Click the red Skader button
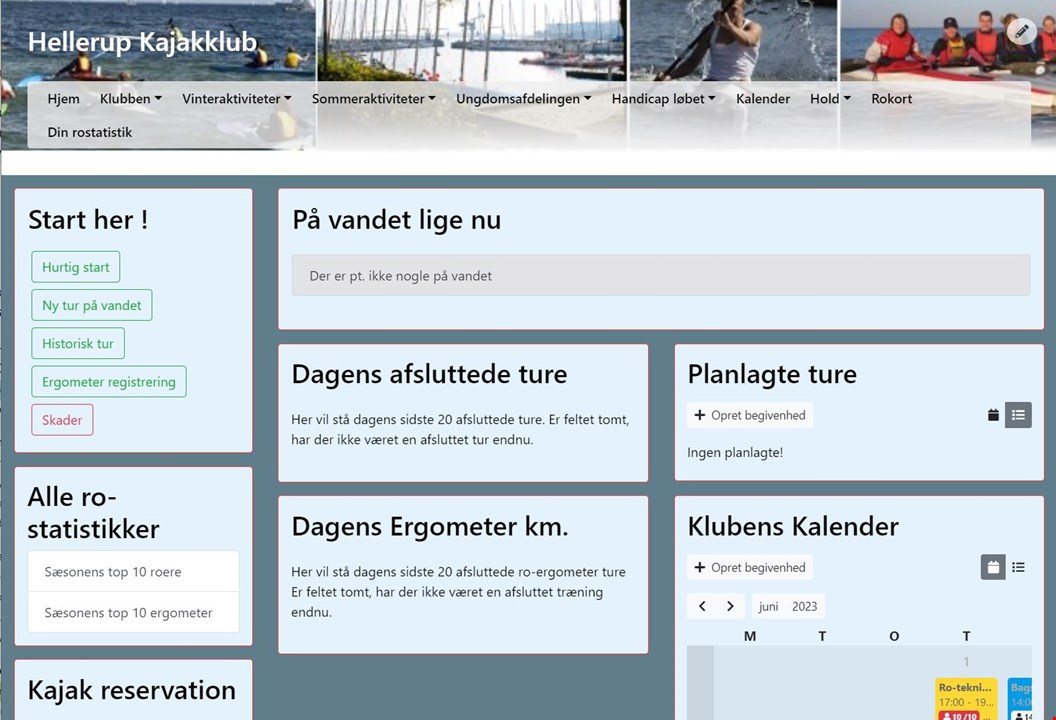Image resolution: width=1056 pixels, height=720 pixels. 62,420
